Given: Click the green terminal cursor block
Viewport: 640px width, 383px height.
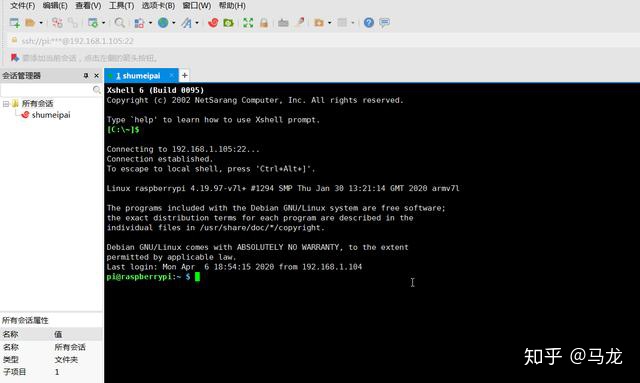Looking at the screenshot, I should (x=198, y=277).
